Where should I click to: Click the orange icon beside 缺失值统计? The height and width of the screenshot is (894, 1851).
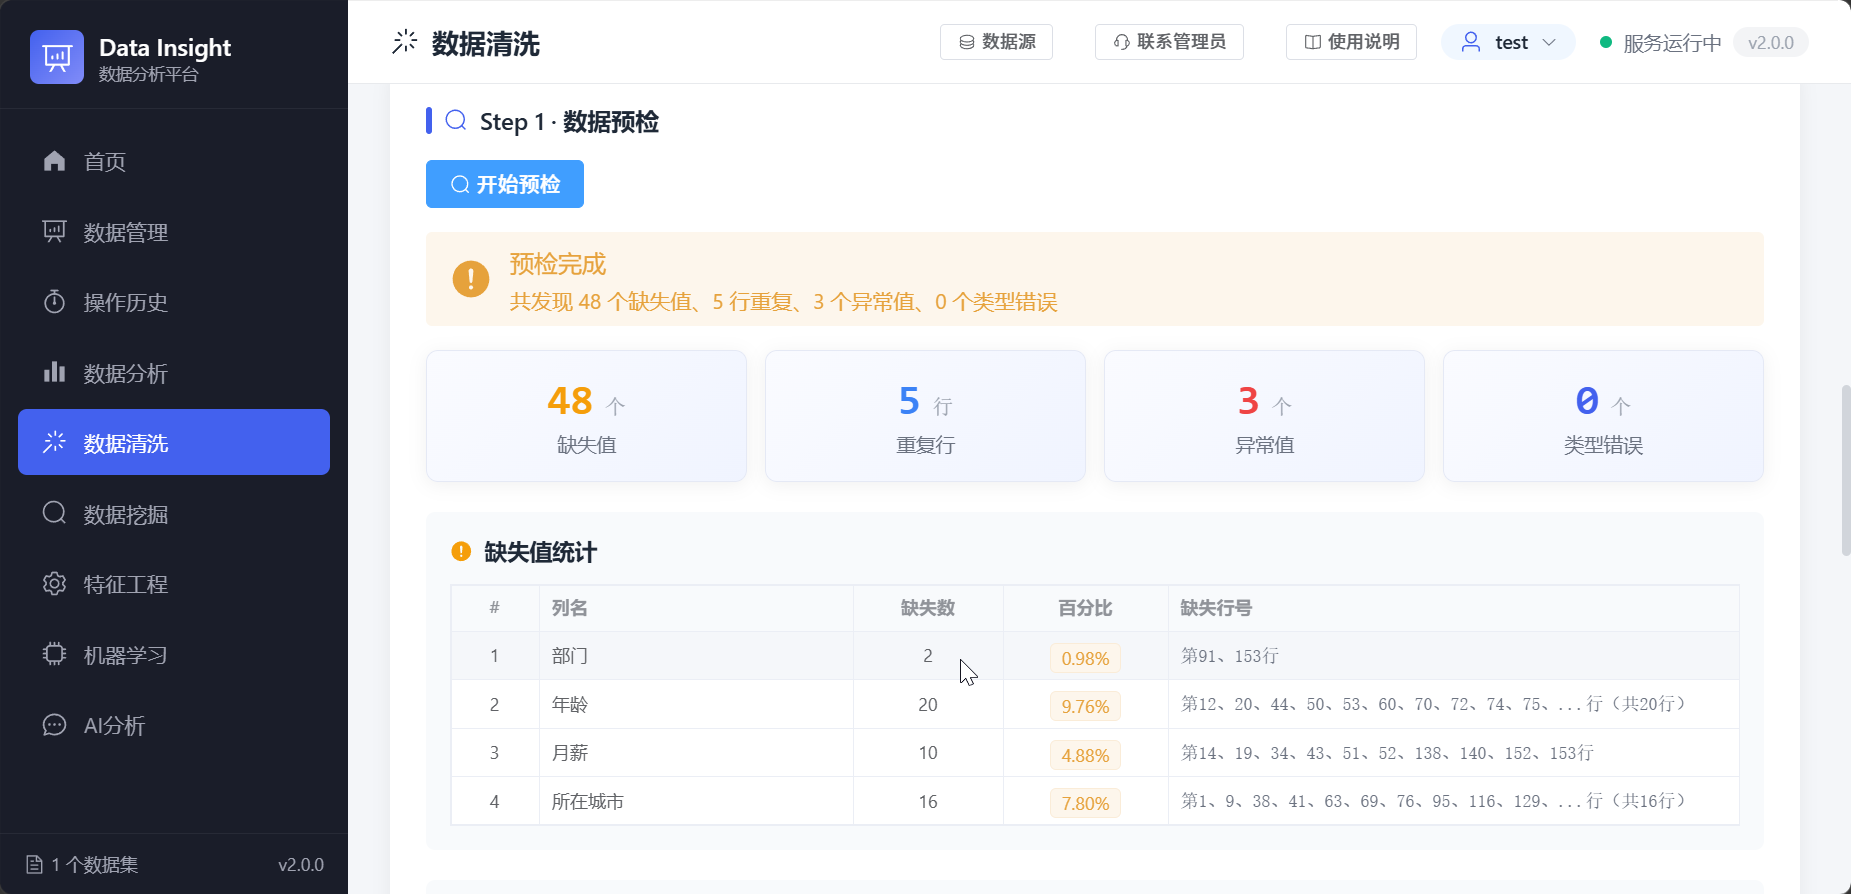[x=461, y=551]
